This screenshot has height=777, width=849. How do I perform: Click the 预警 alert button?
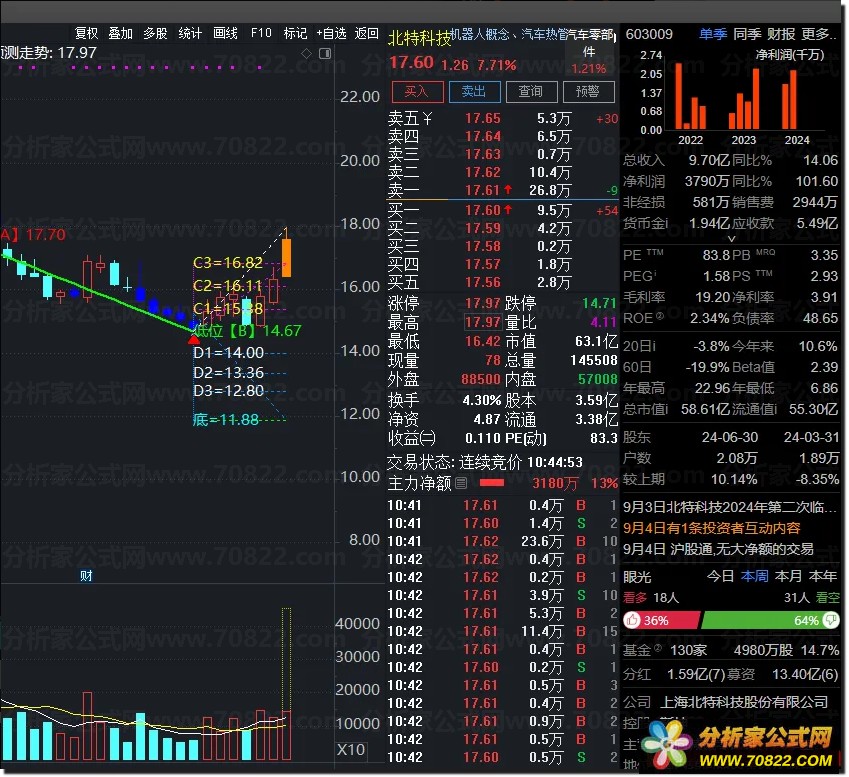point(589,92)
